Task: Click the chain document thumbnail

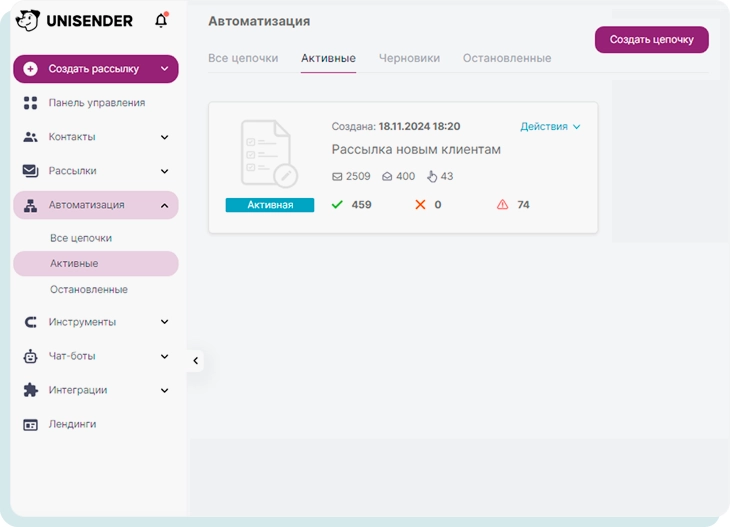Action: (269, 154)
